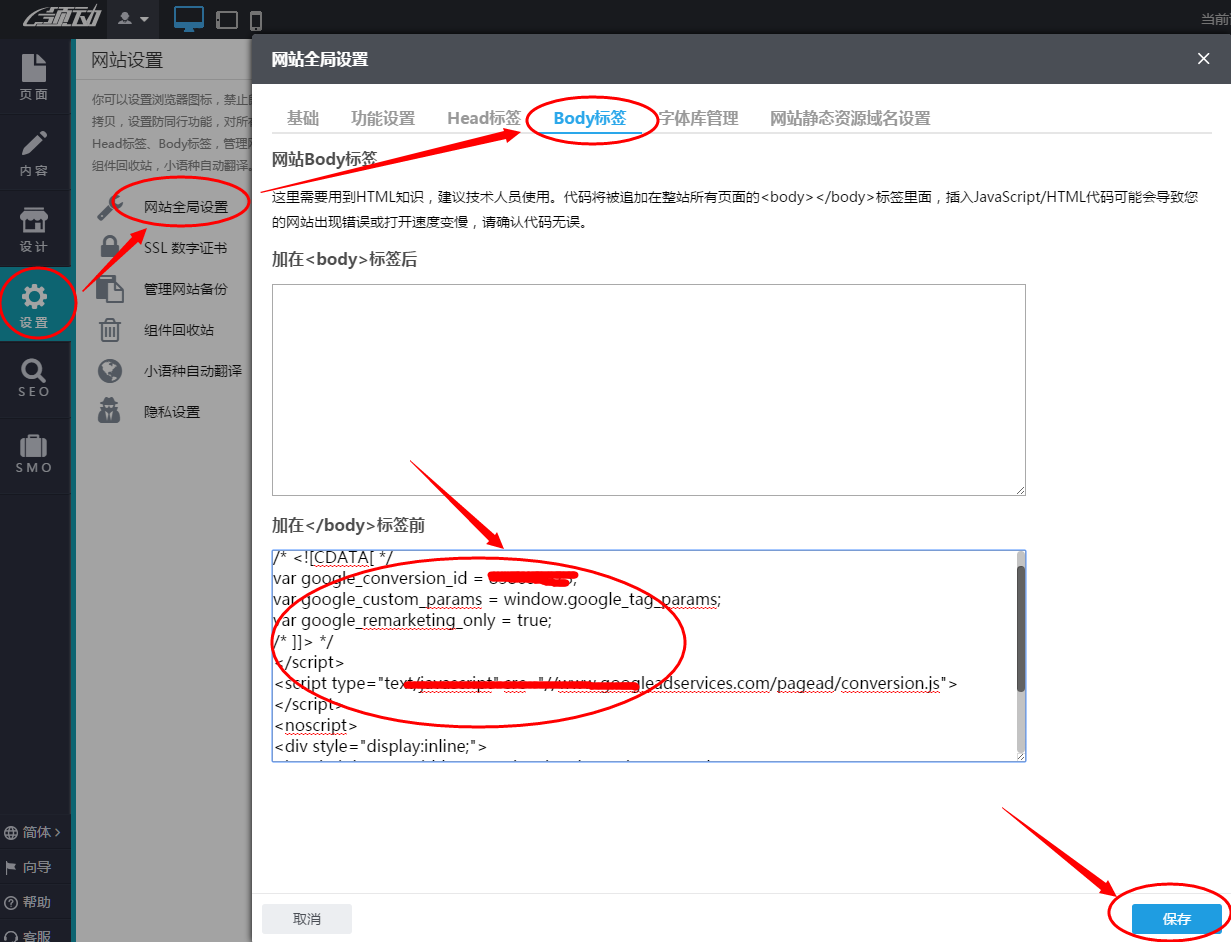
Task: Open the SEO panel
Action: [x=35, y=379]
